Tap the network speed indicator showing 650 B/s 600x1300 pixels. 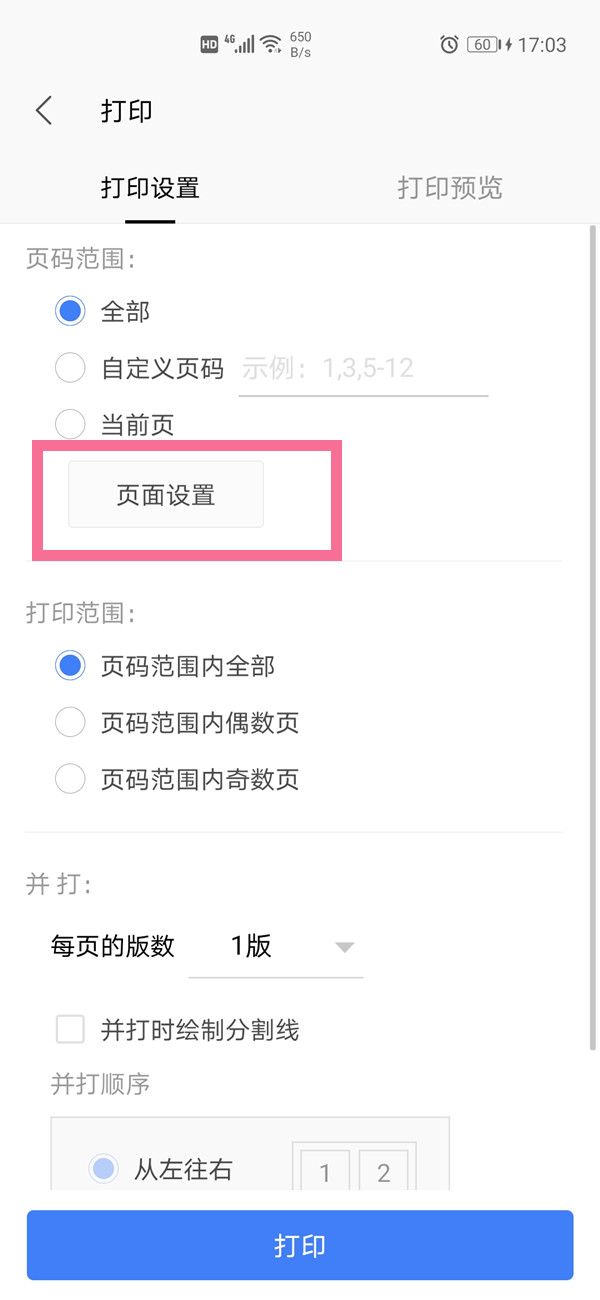click(300, 44)
